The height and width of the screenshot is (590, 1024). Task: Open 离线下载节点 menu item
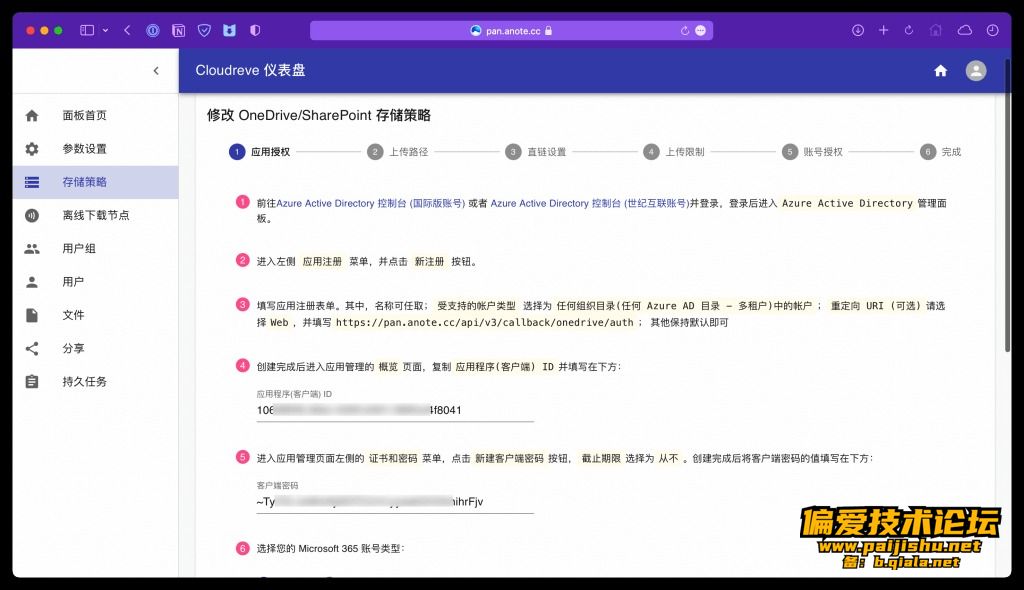(95, 216)
